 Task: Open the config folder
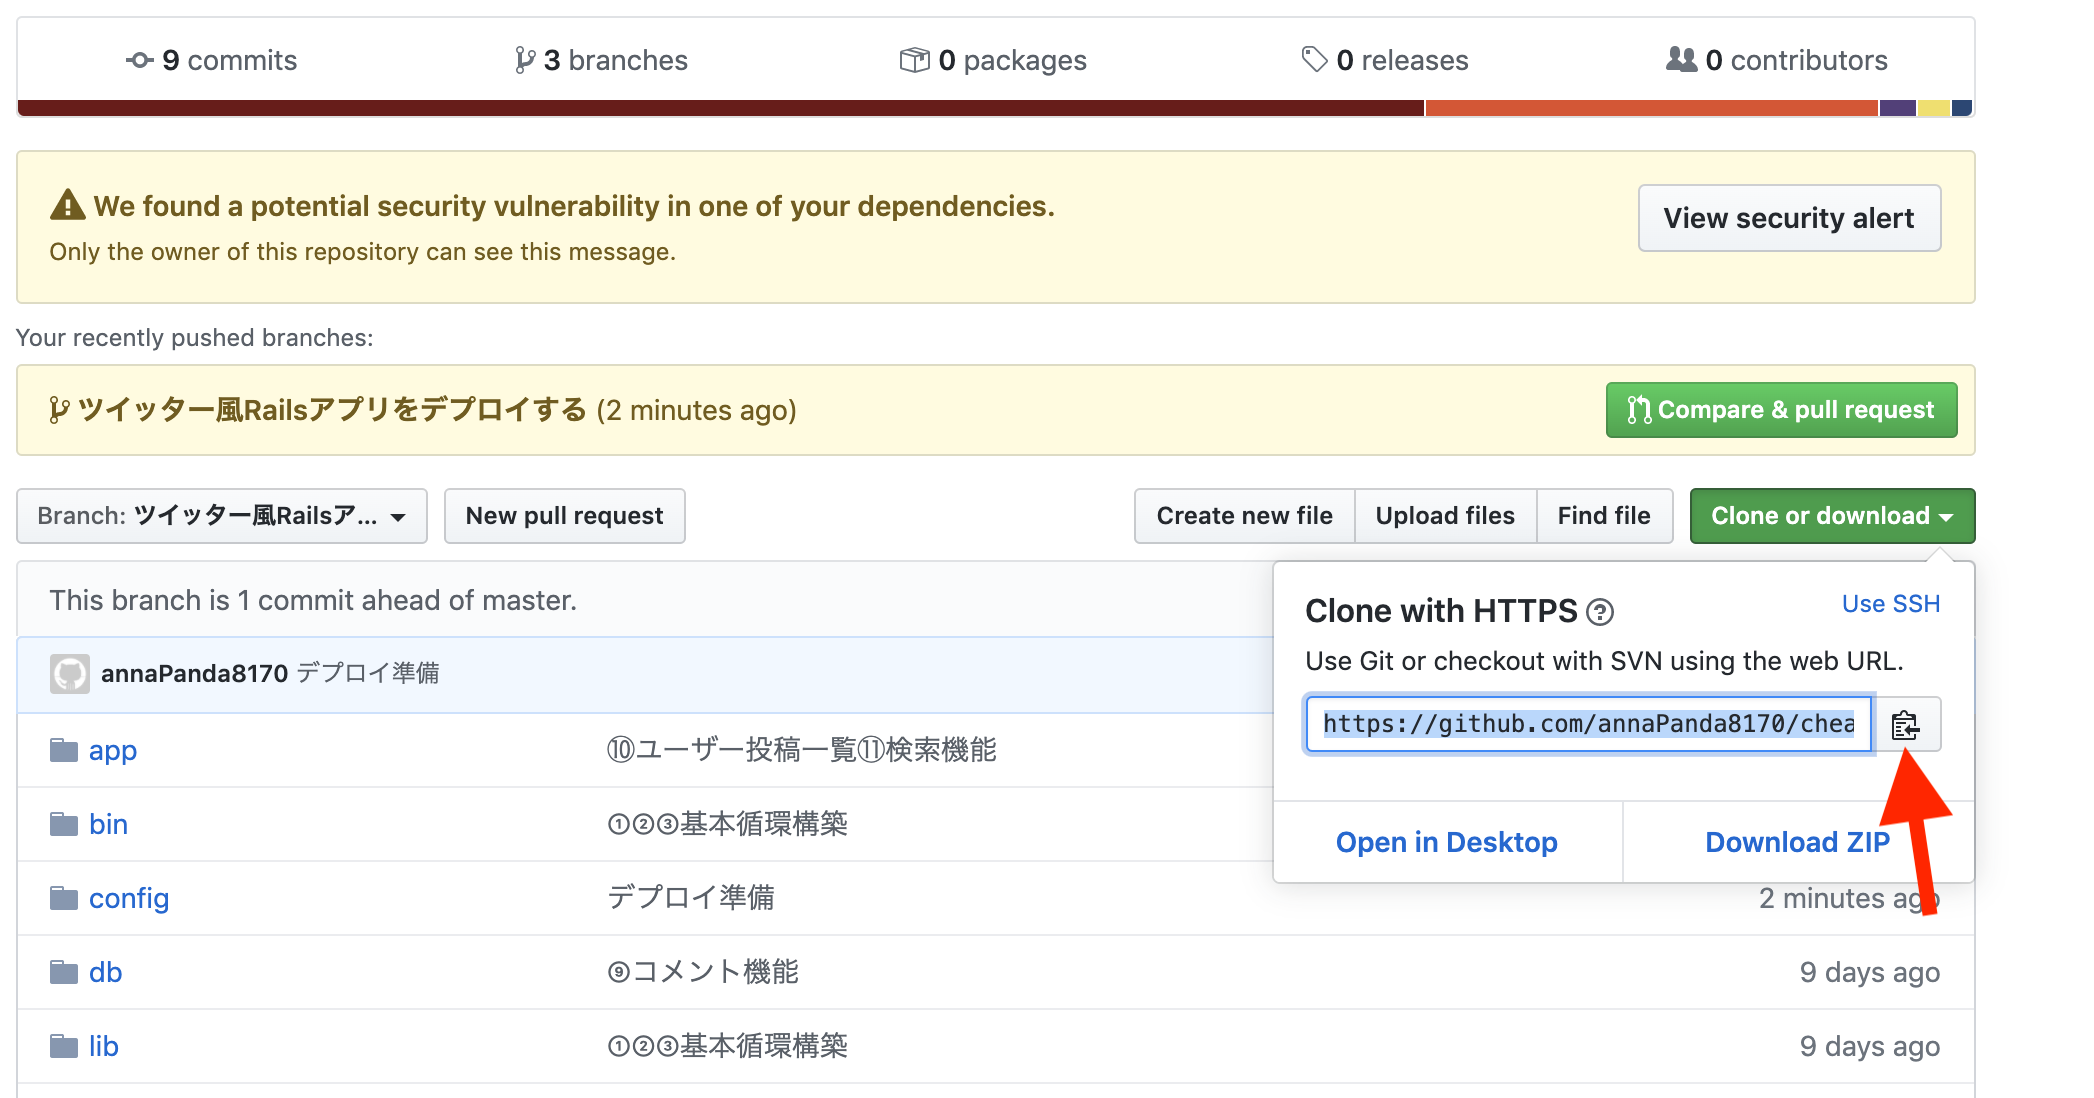(129, 898)
